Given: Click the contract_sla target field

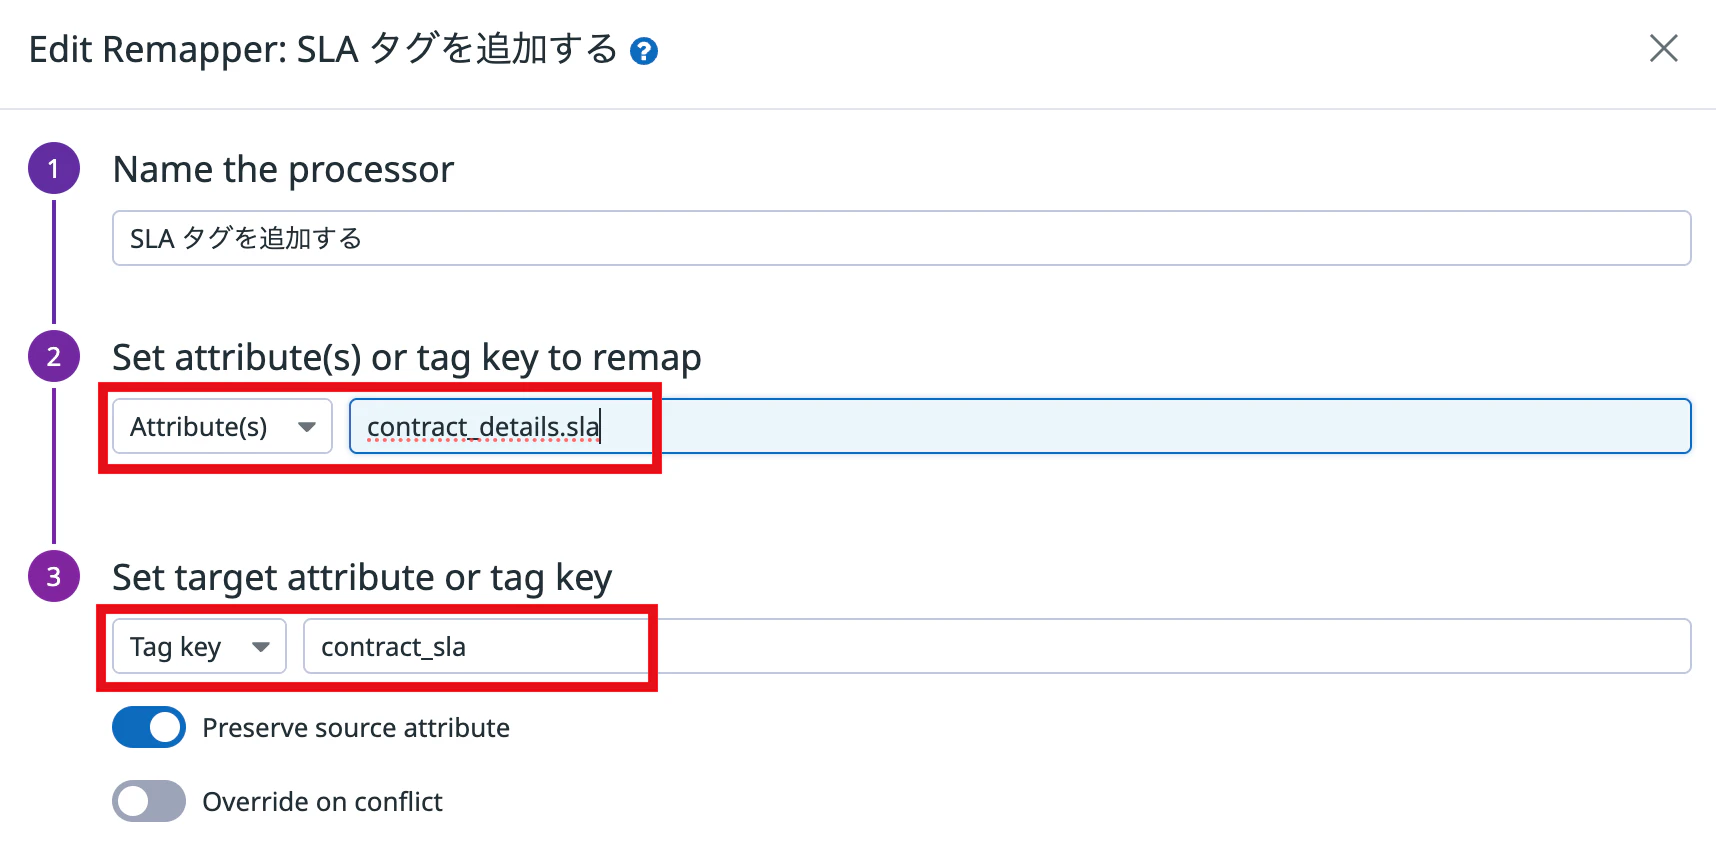Looking at the screenshot, I should (x=997, y=646).
